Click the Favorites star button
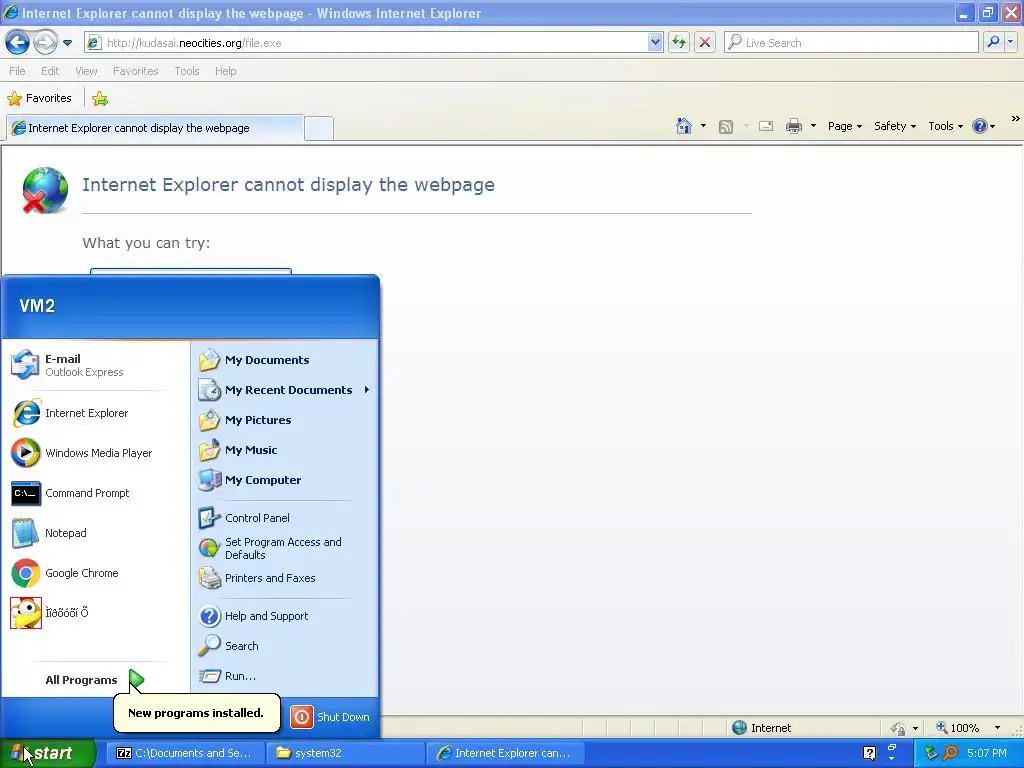 39,99
